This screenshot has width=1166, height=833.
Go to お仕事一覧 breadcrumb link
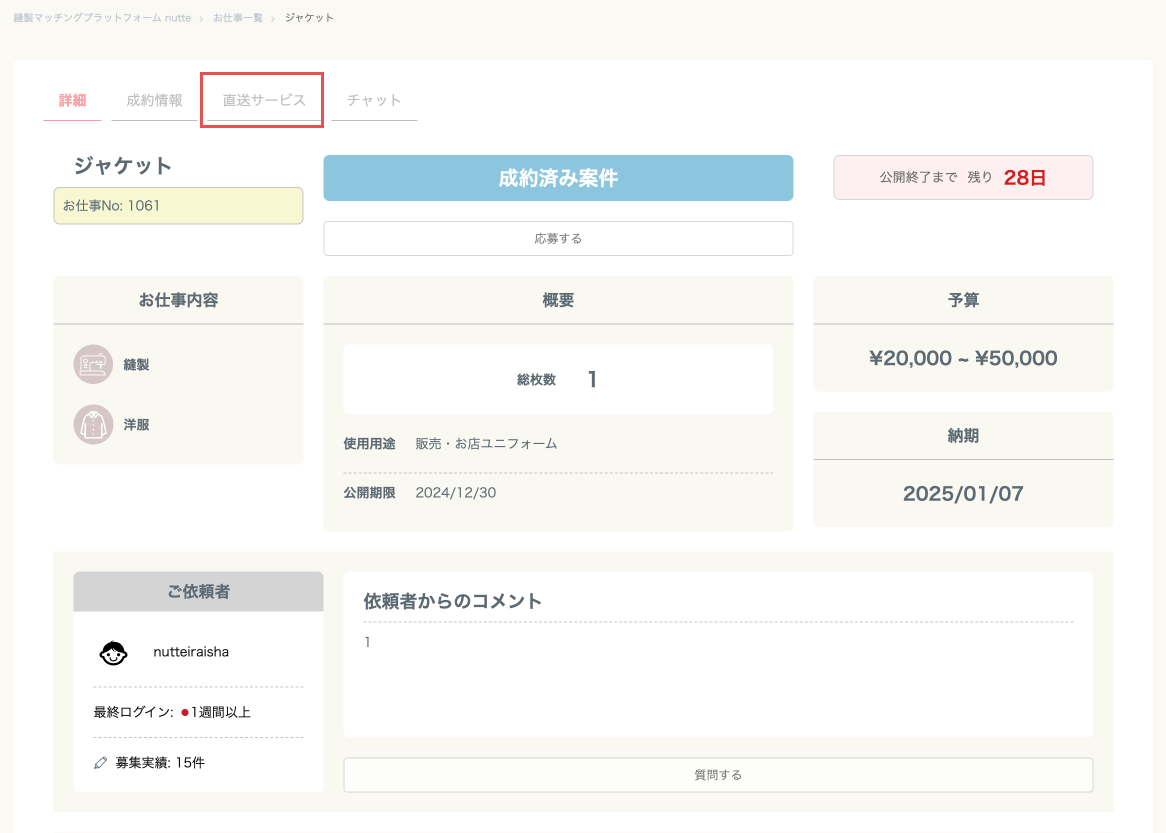click(238, 18)
